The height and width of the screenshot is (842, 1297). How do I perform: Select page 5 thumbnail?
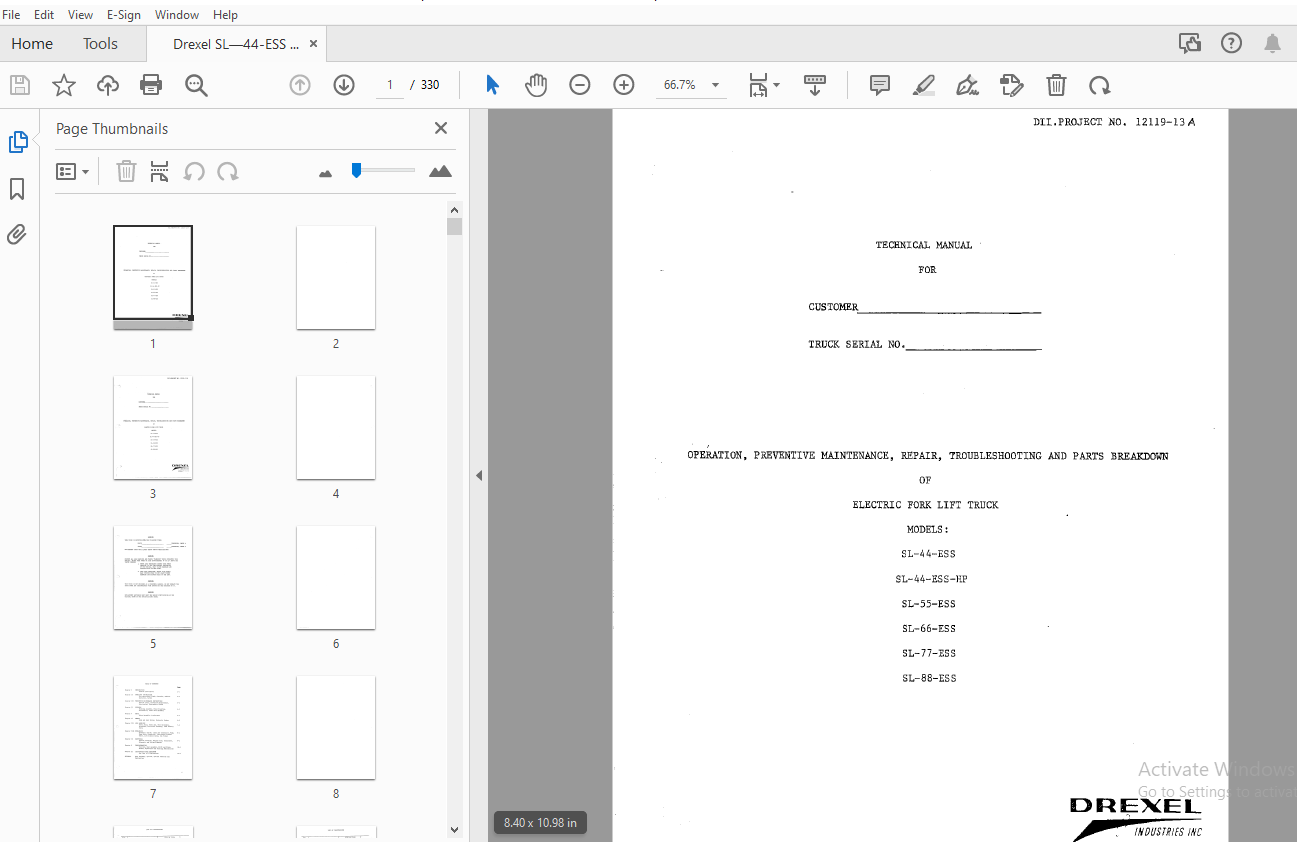[x=153, y=577]
